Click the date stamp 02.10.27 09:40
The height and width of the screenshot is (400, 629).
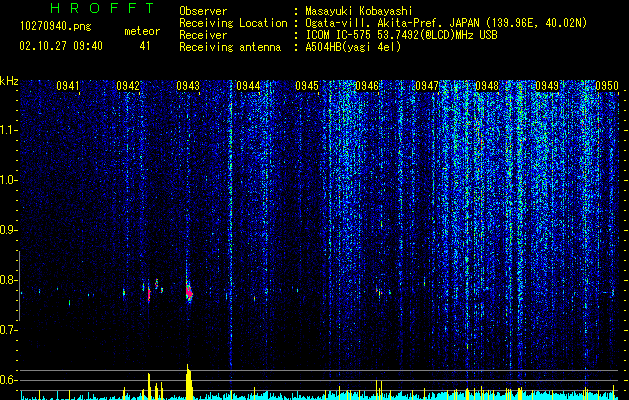pos(61,46)
